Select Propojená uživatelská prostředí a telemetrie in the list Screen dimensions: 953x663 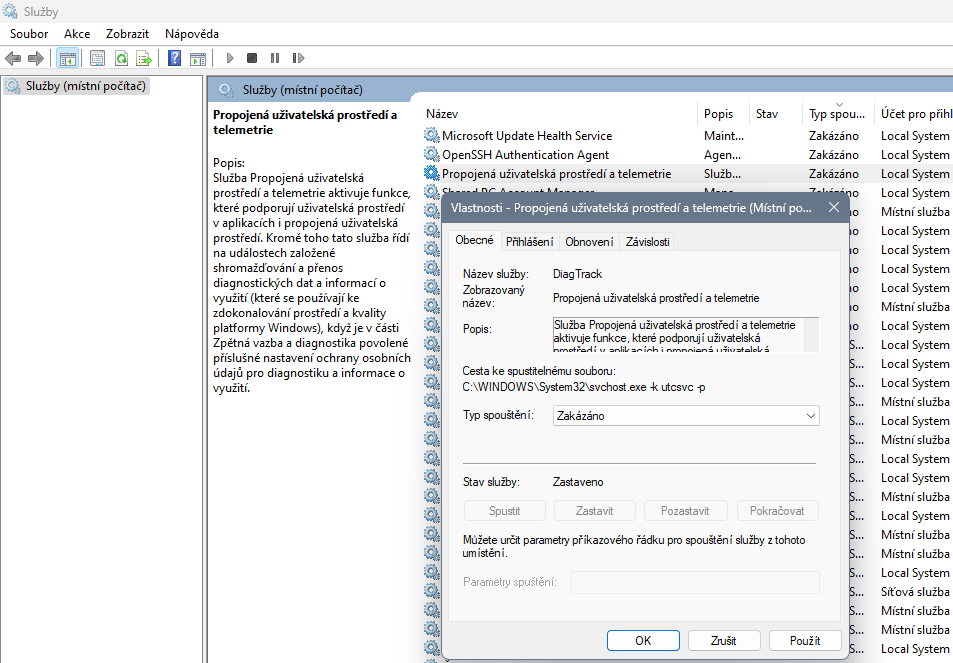(556, 173)
